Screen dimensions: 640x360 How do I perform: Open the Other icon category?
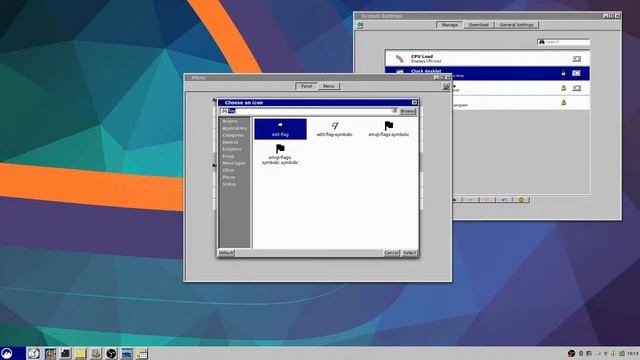(x=228, y=170)
